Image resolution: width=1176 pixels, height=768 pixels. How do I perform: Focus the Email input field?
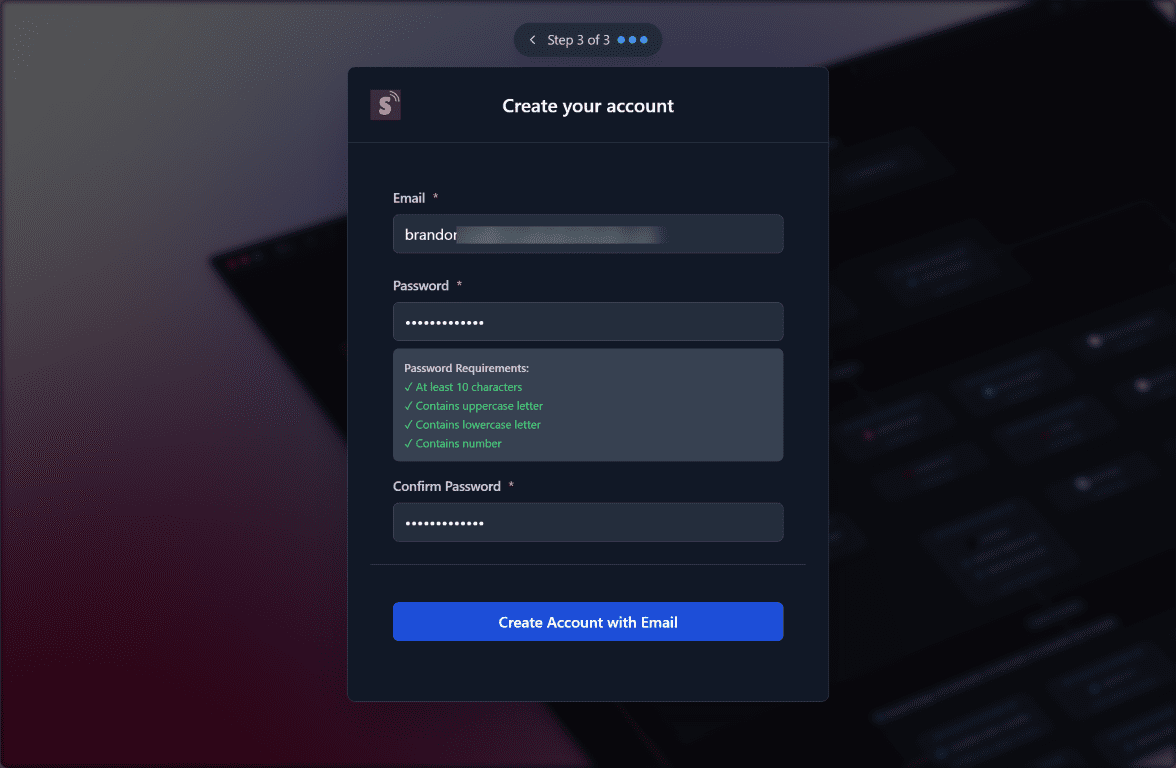(x=588, y=234)
